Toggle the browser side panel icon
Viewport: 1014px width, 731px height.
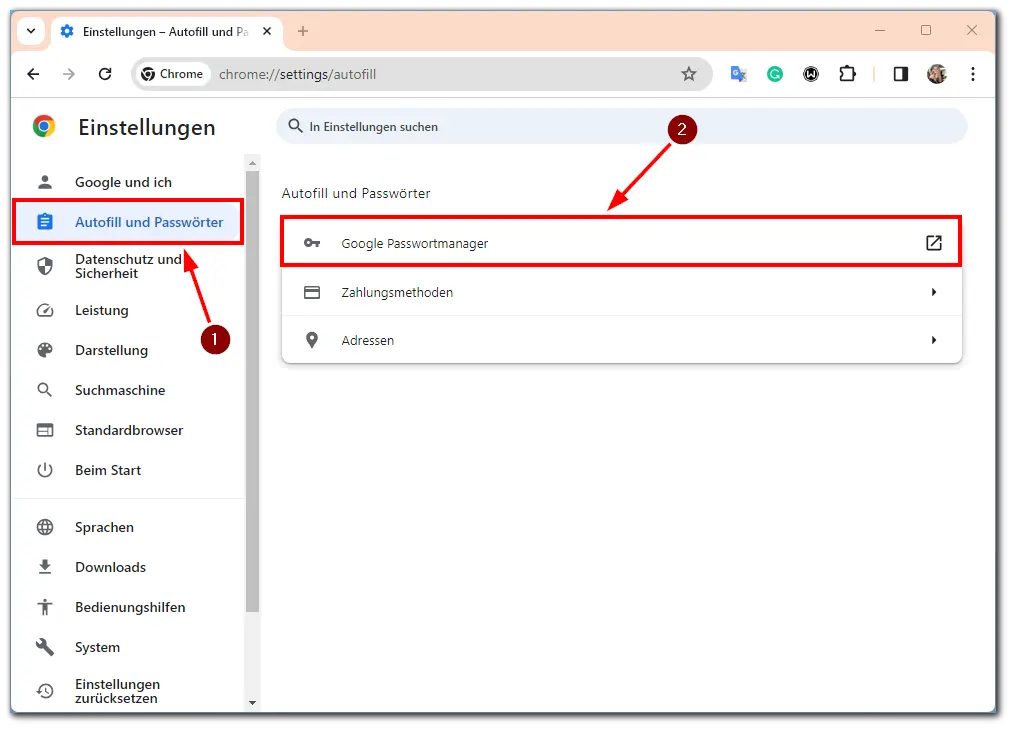[901, 74]
